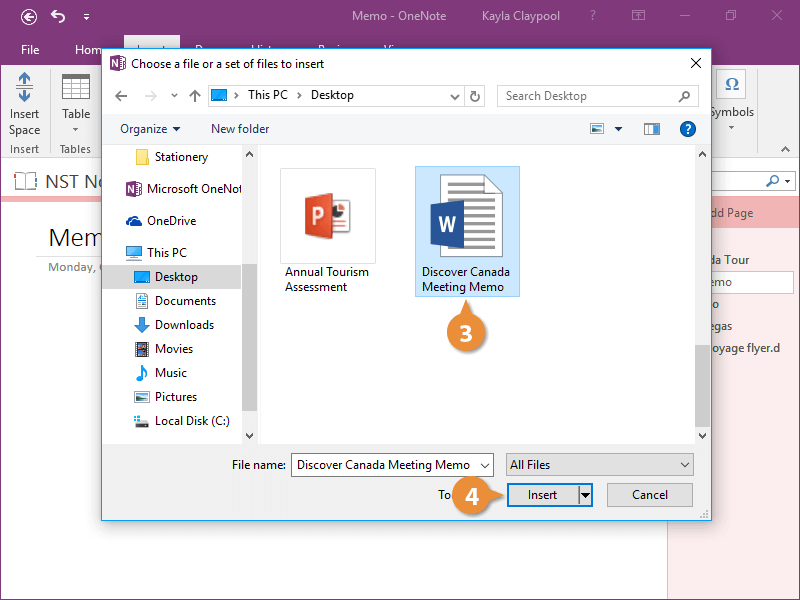Toggle the preview pane icon
Viewport: 800px width, 600px height.
tap(652, 129)
